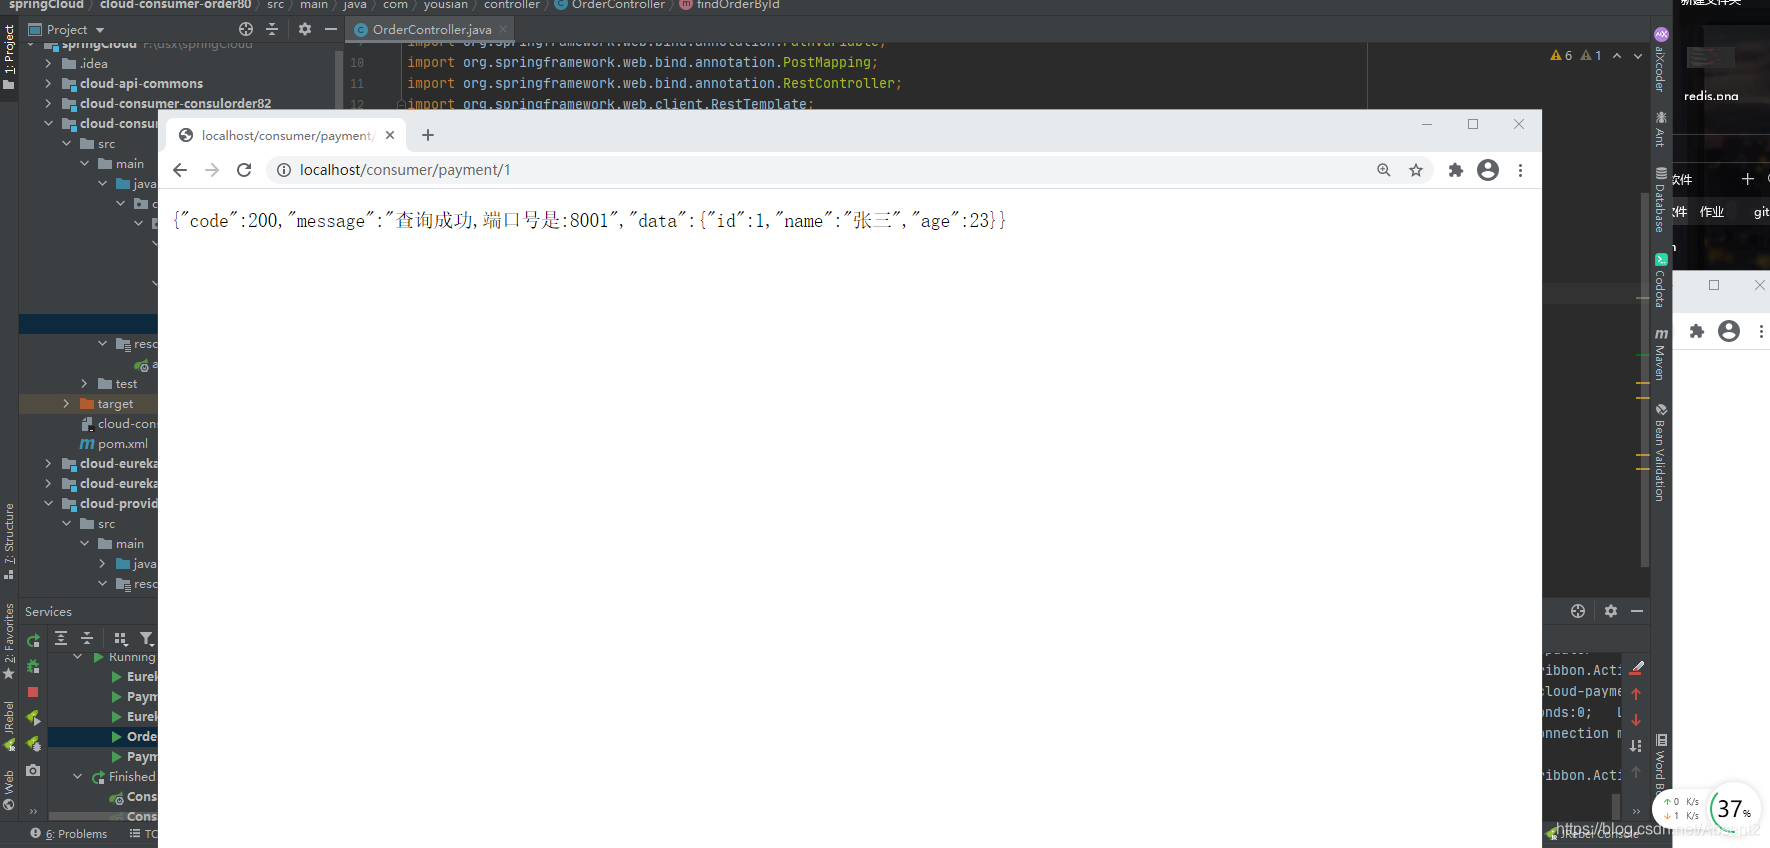The width and height of the screenshot is (1770, 848).
Task: Open the Group By icon in Services
Action: click(121, 638)
